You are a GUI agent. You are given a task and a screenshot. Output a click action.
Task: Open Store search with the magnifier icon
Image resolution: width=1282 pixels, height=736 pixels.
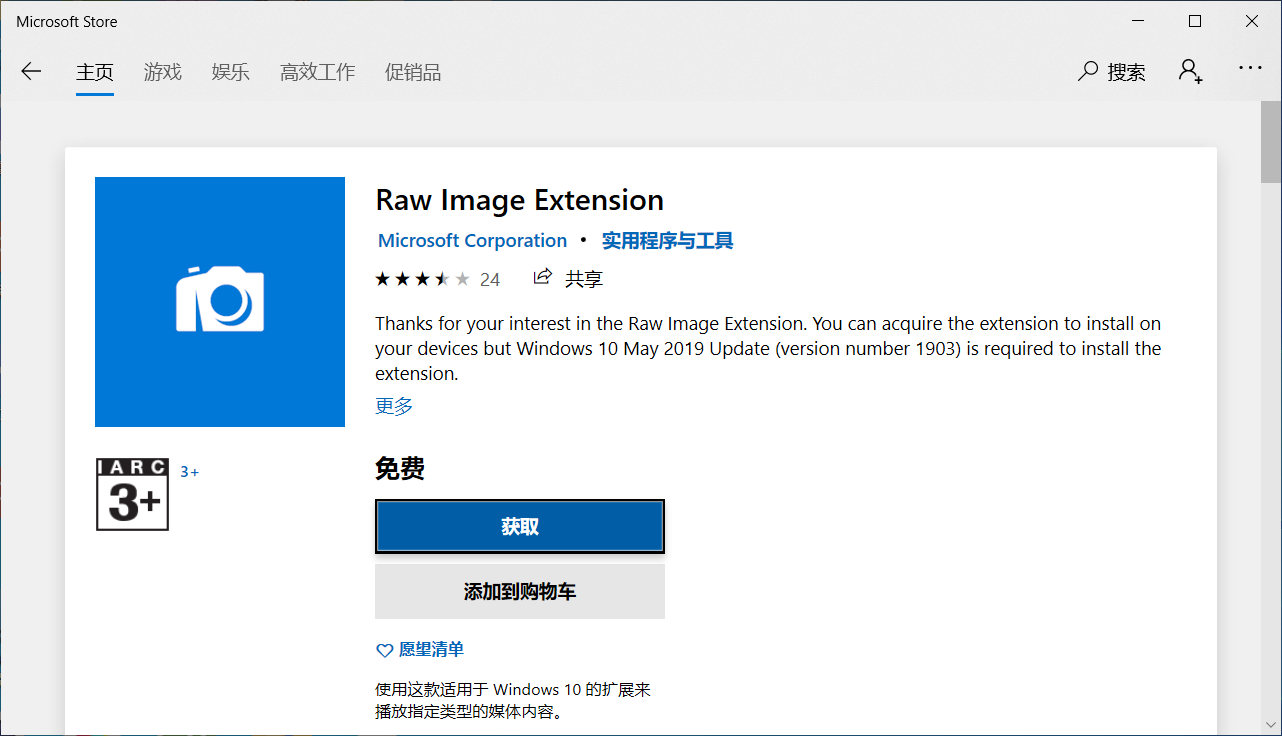click(1088, 71)
